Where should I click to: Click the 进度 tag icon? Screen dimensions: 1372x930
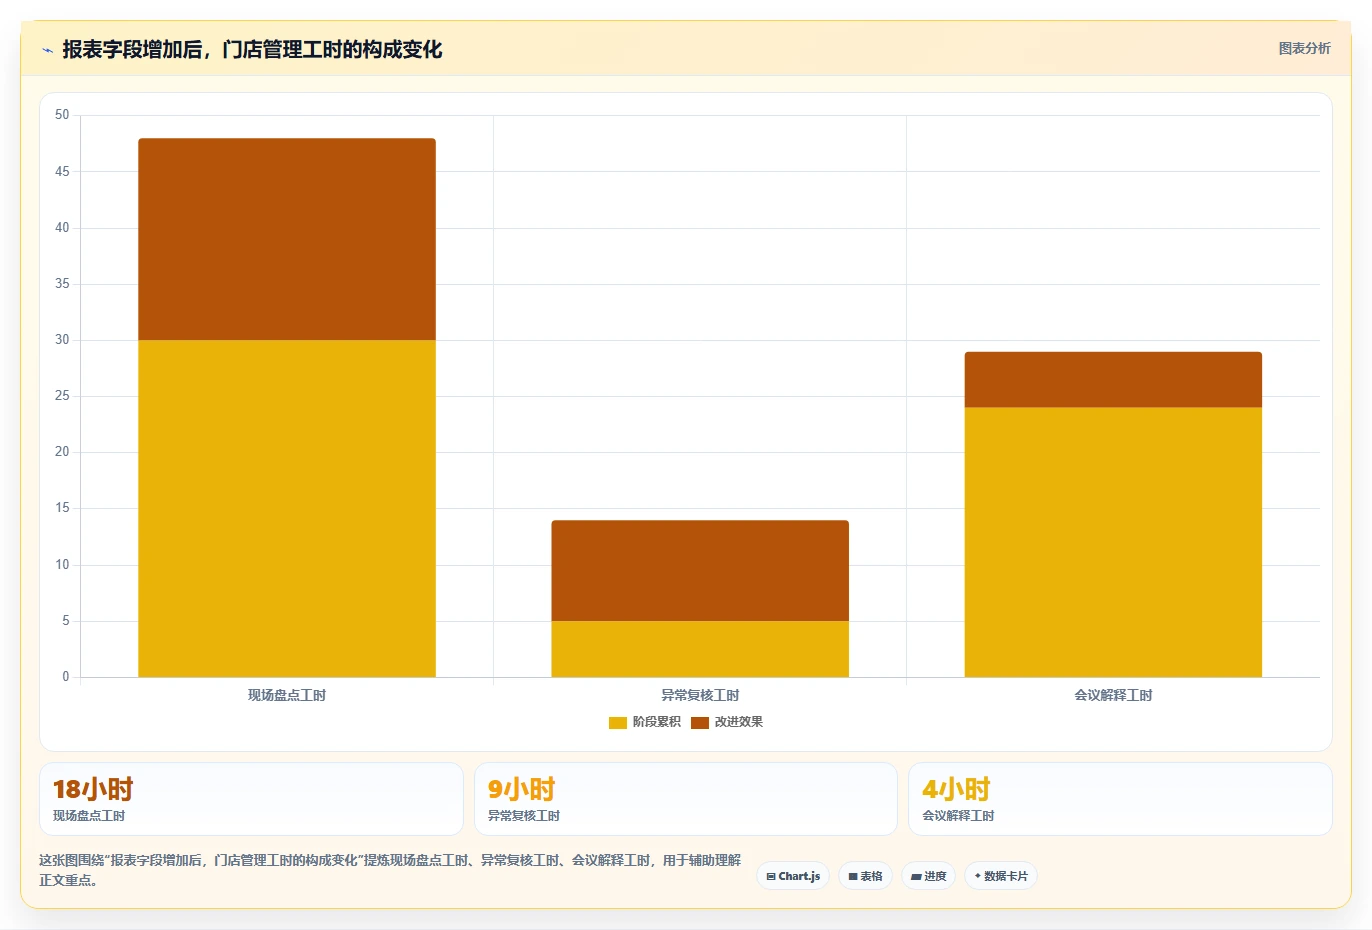pyautogui.click(x=916, y=876)
